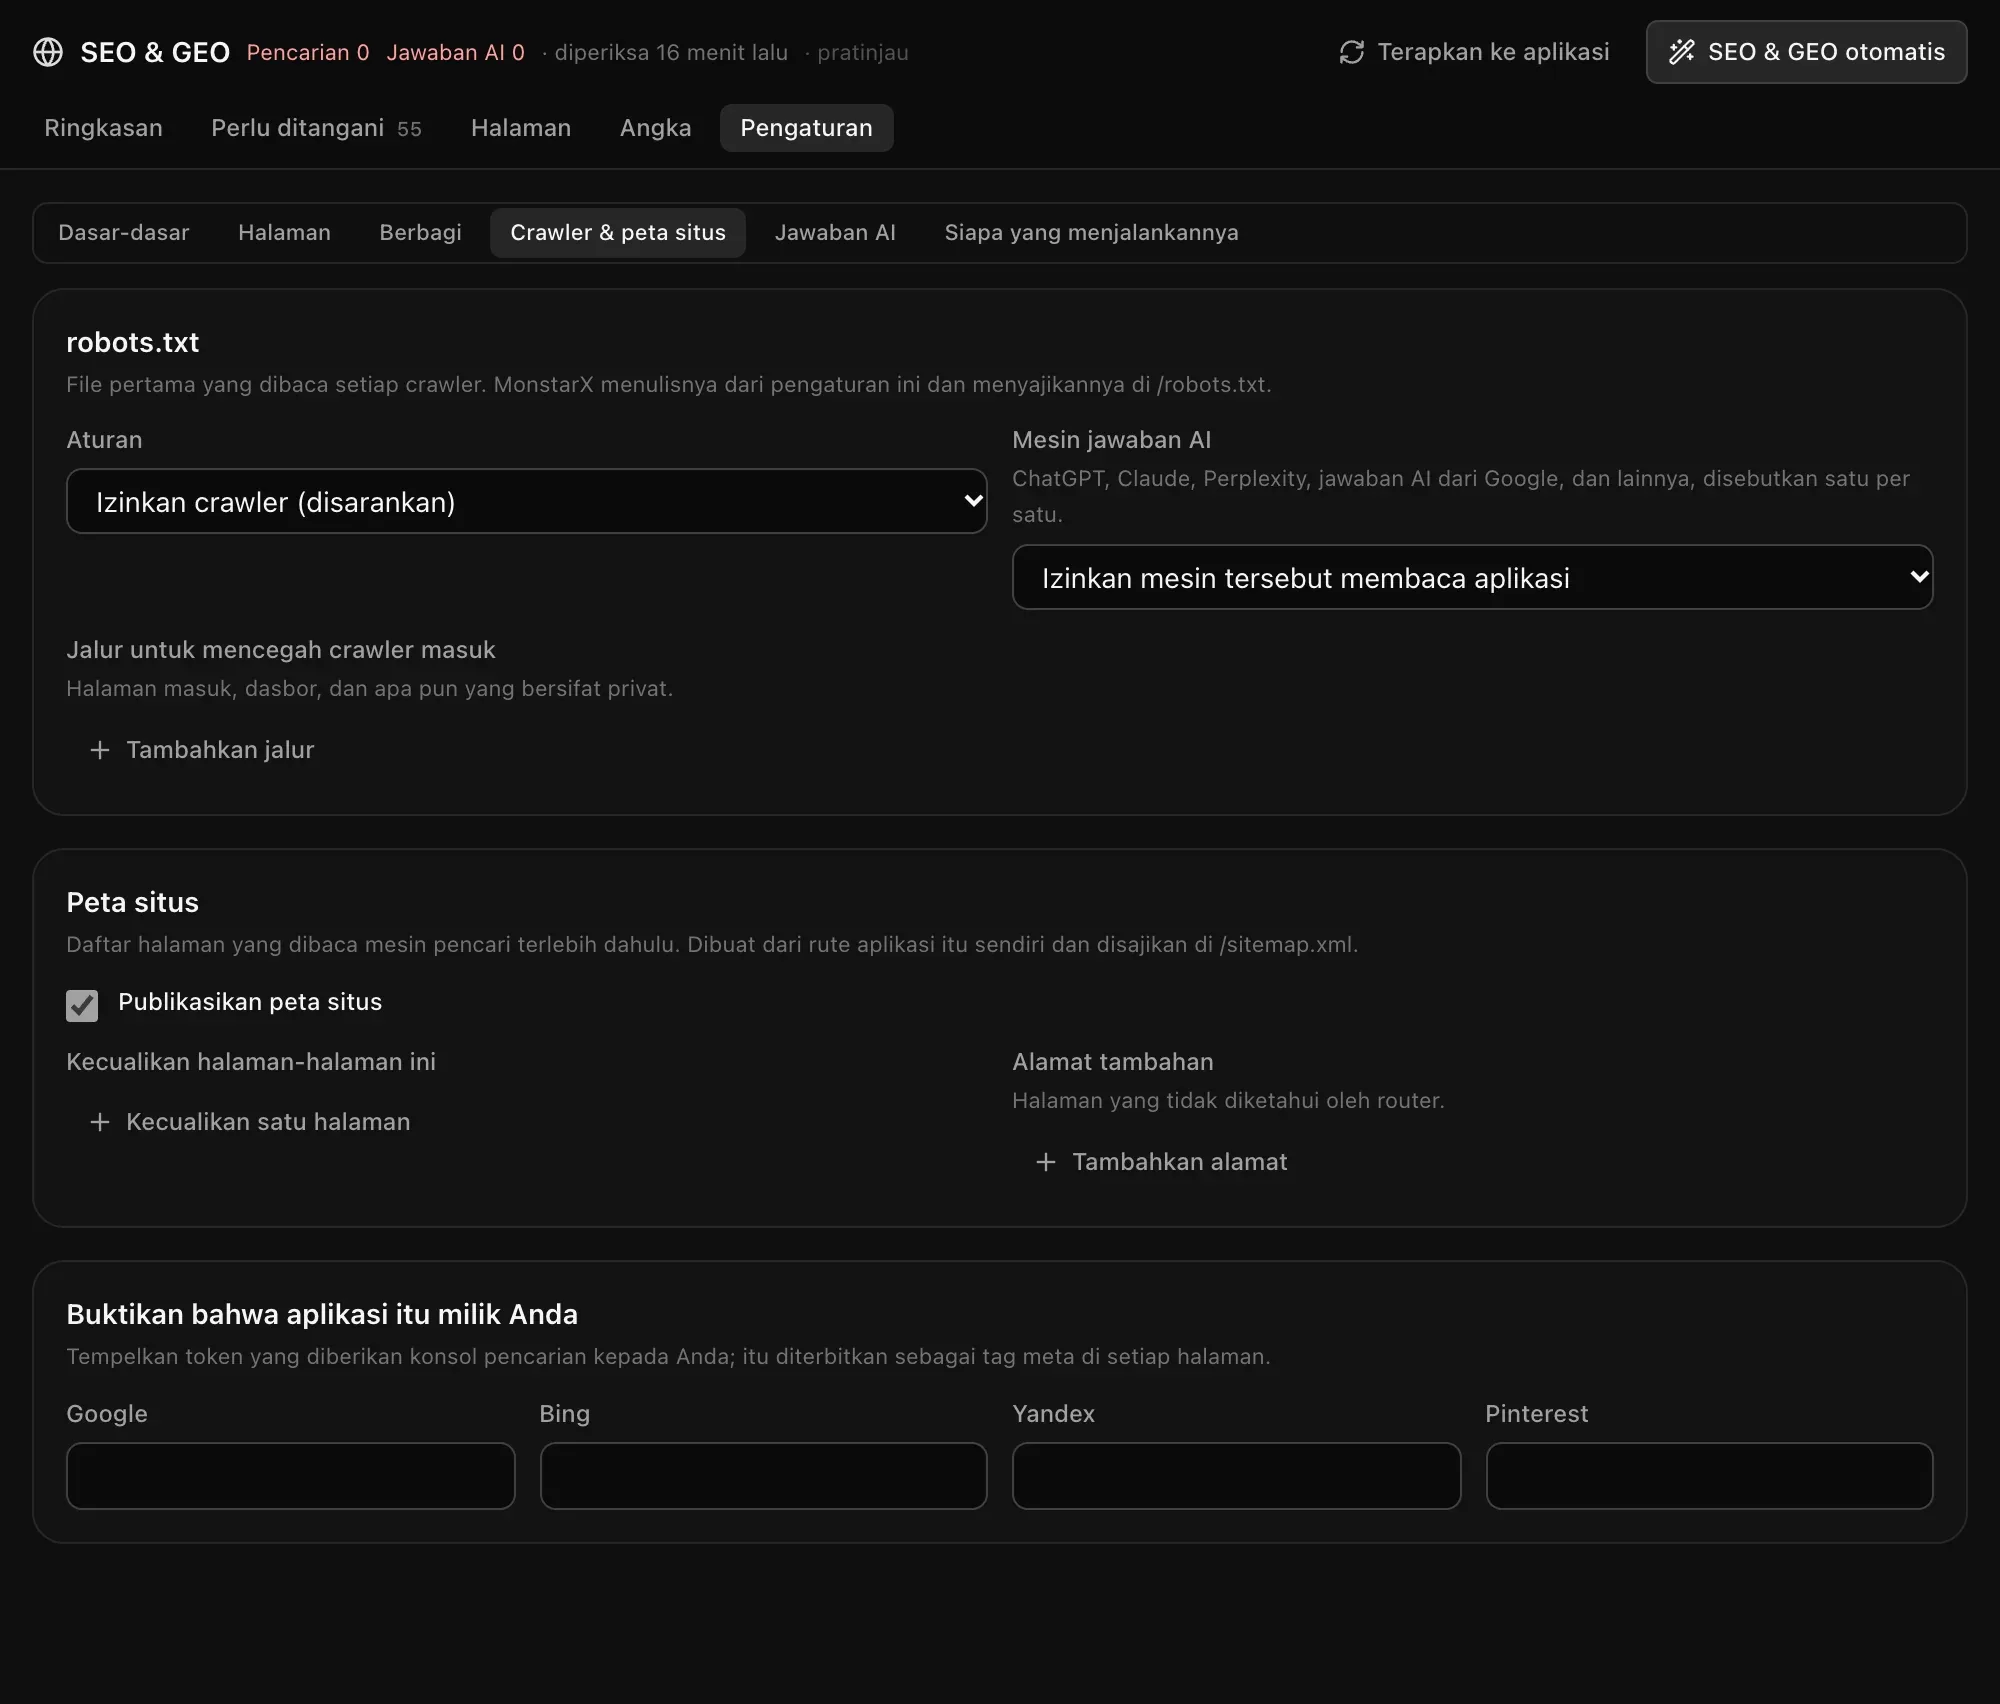Open the Jawaban AI sub-tab

coord(835,233)
